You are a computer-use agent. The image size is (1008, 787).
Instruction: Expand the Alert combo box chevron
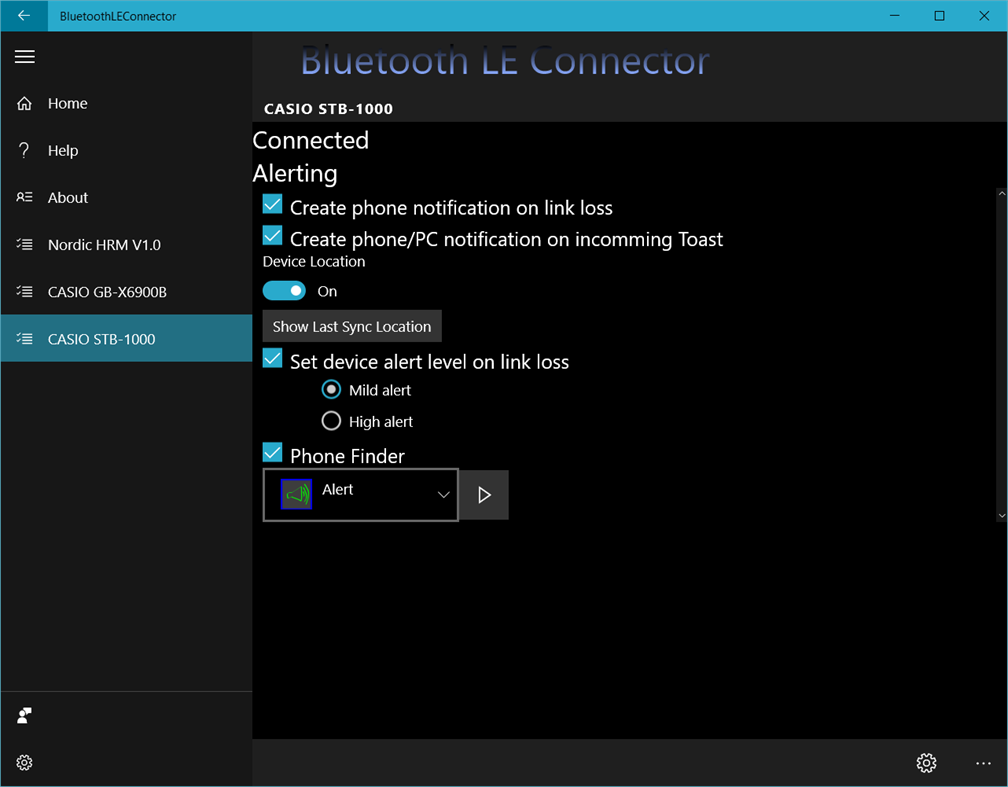click(x=443, y=494)
